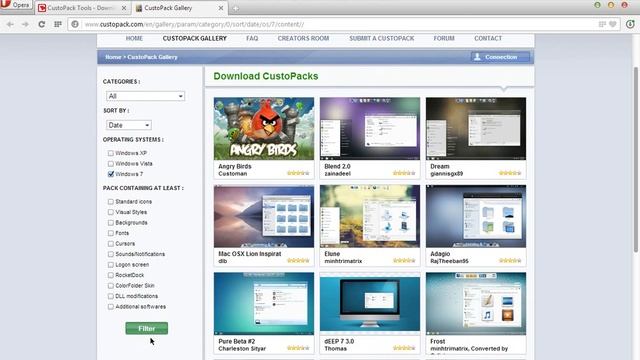This screenshot has height=360, width=640.
Task: Check the Cursors option
Action: pyautogui.click(x=111, y=244)
